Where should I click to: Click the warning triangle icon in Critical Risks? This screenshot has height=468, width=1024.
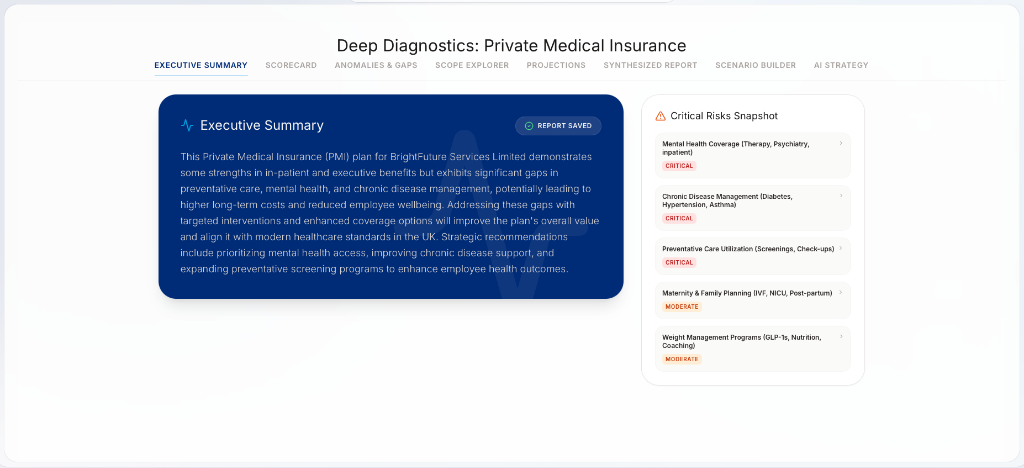click(660, 116)
